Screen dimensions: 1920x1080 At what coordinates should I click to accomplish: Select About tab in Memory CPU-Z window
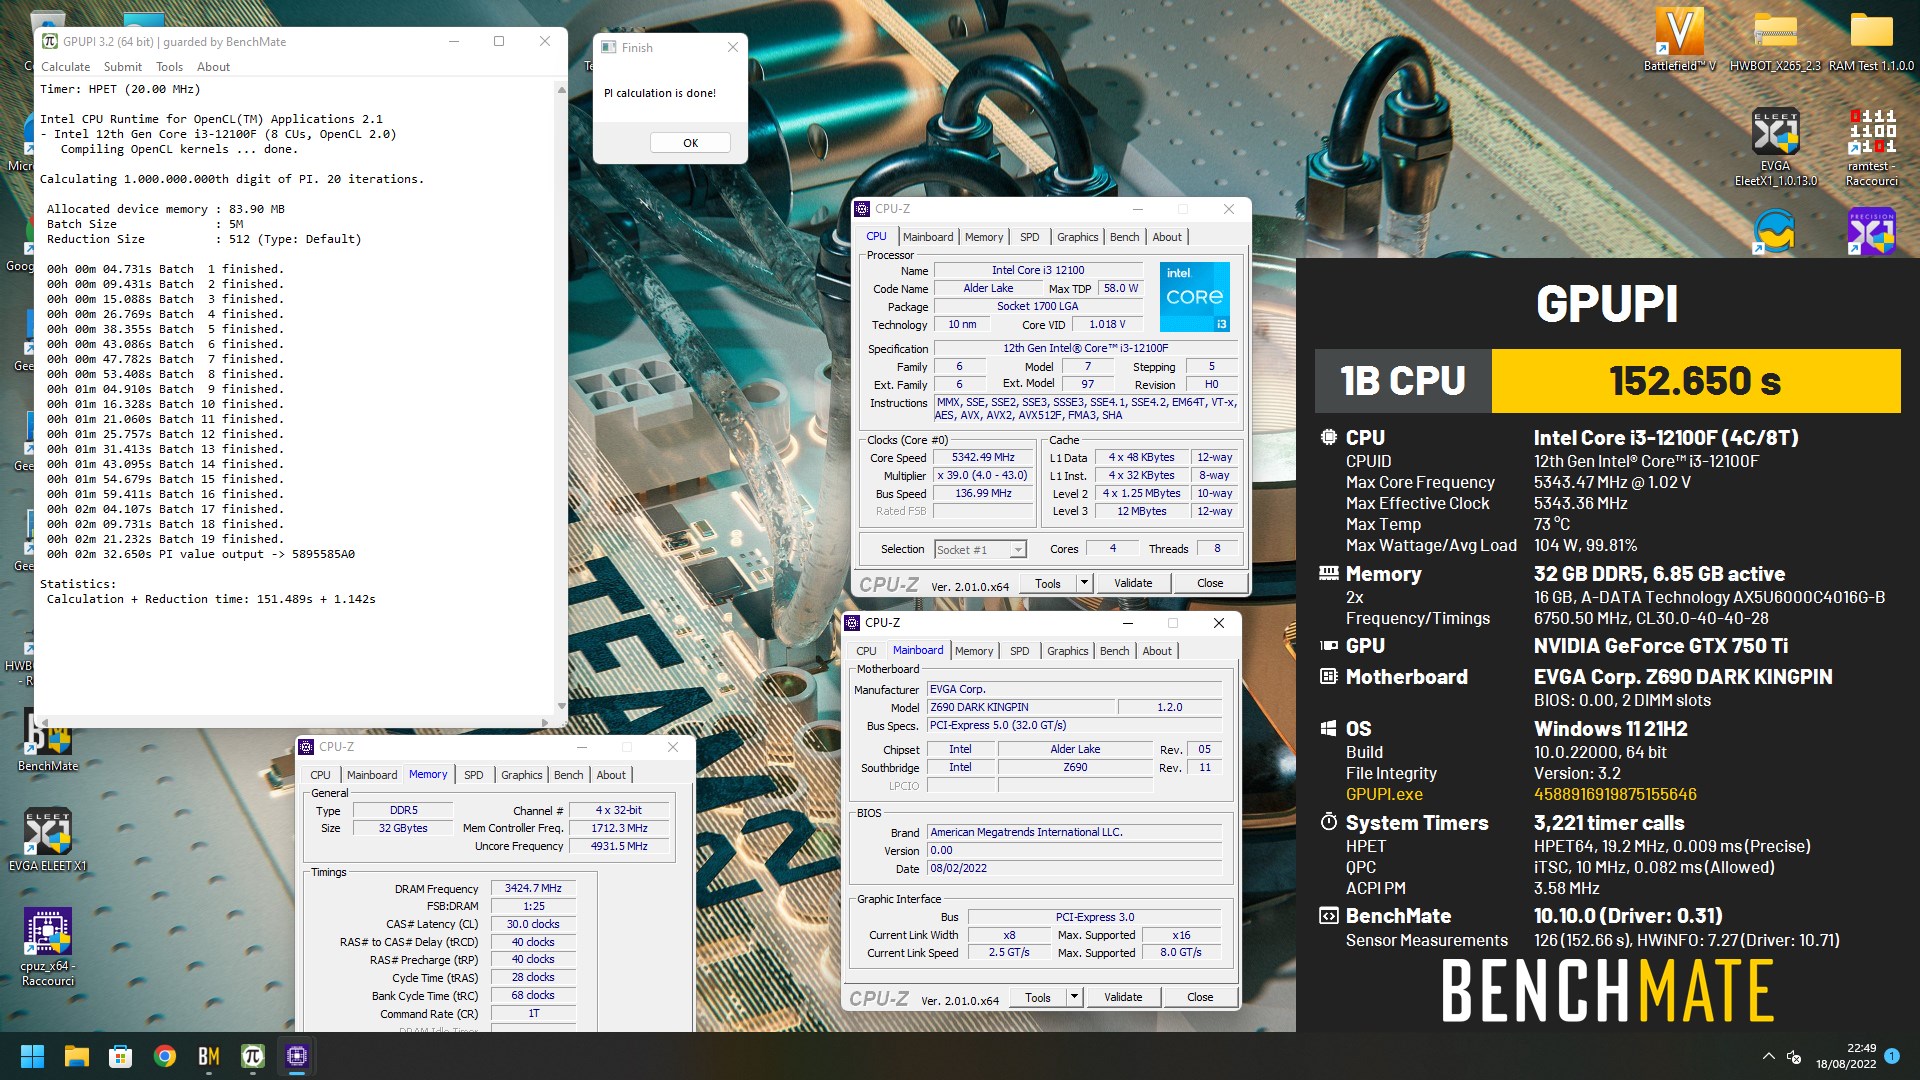[x=611, y=775]
